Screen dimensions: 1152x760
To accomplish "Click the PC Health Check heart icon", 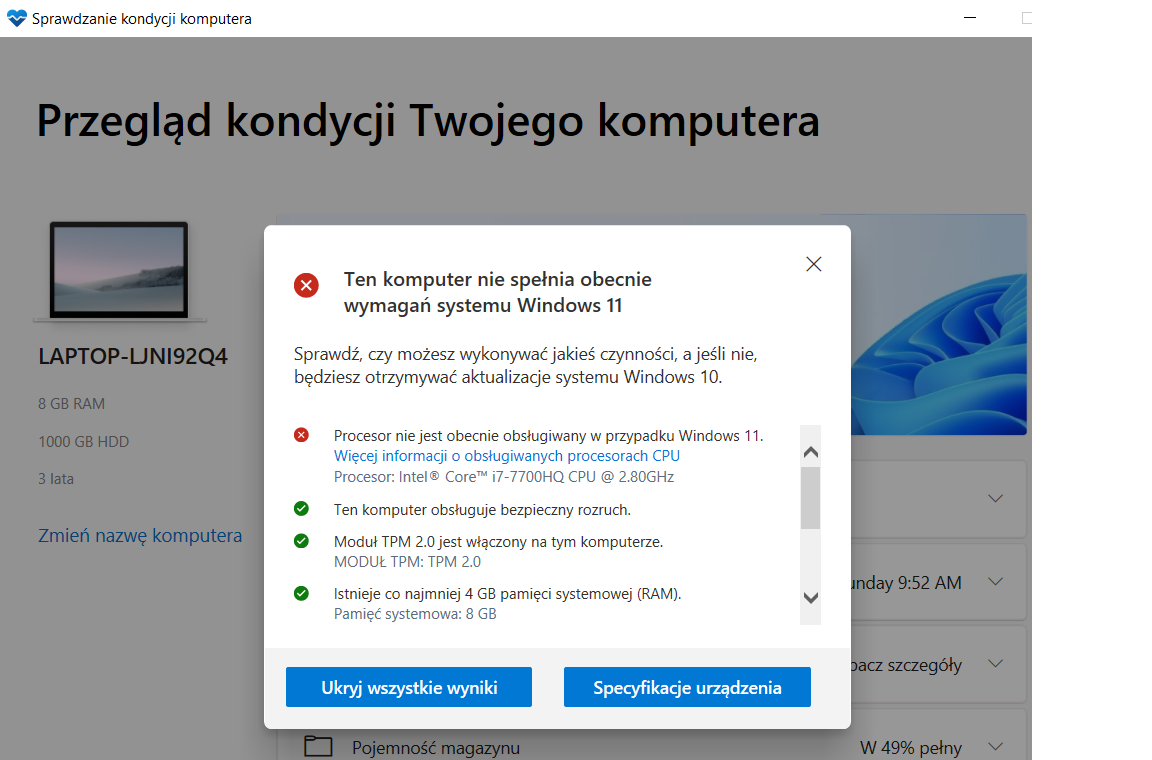I will click(x=16, y=18).
